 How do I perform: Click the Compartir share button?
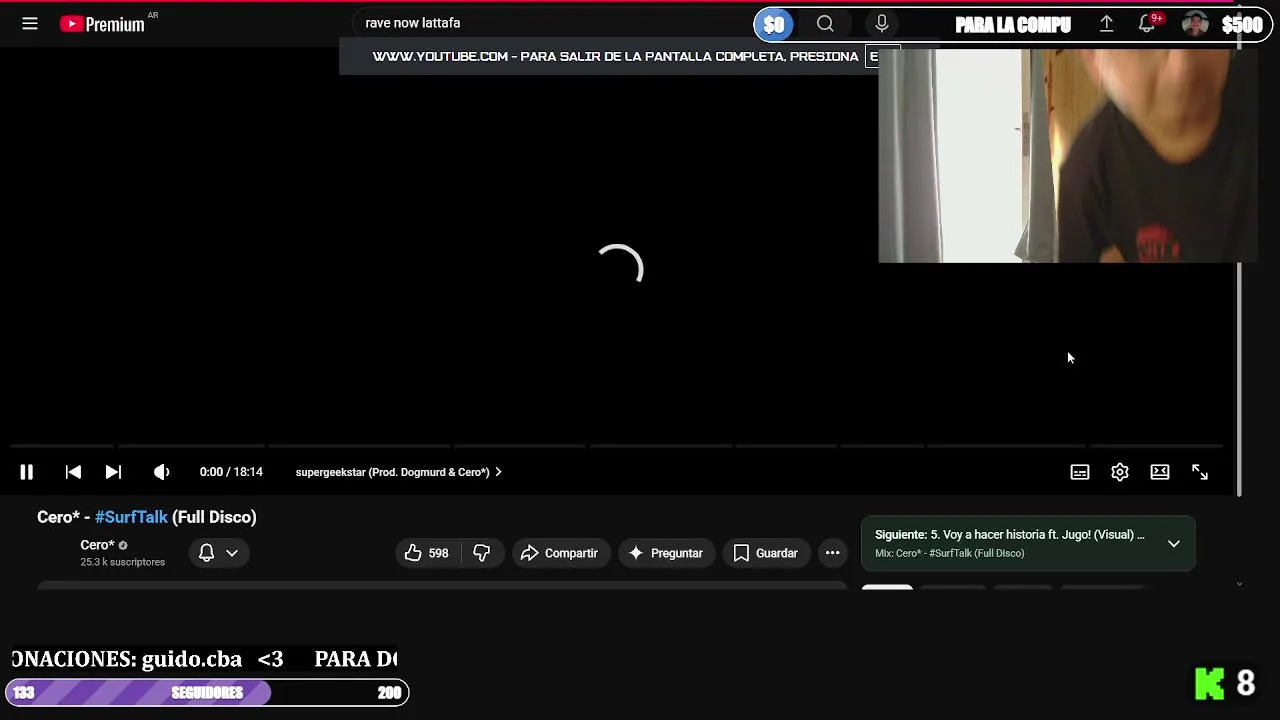click(559, 553)
